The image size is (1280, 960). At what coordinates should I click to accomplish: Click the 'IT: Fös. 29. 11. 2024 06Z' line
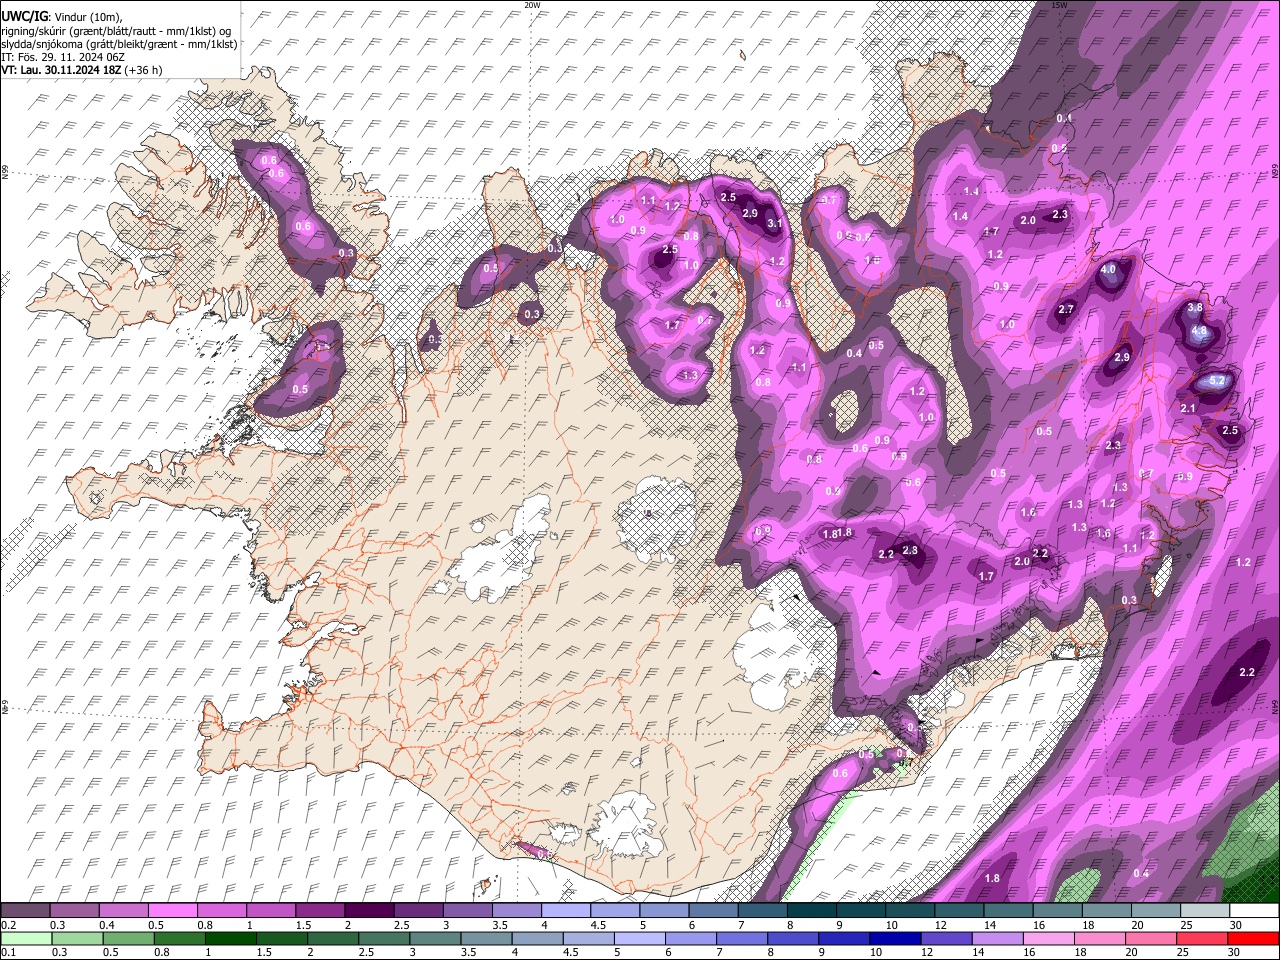(x=63, y=57)
